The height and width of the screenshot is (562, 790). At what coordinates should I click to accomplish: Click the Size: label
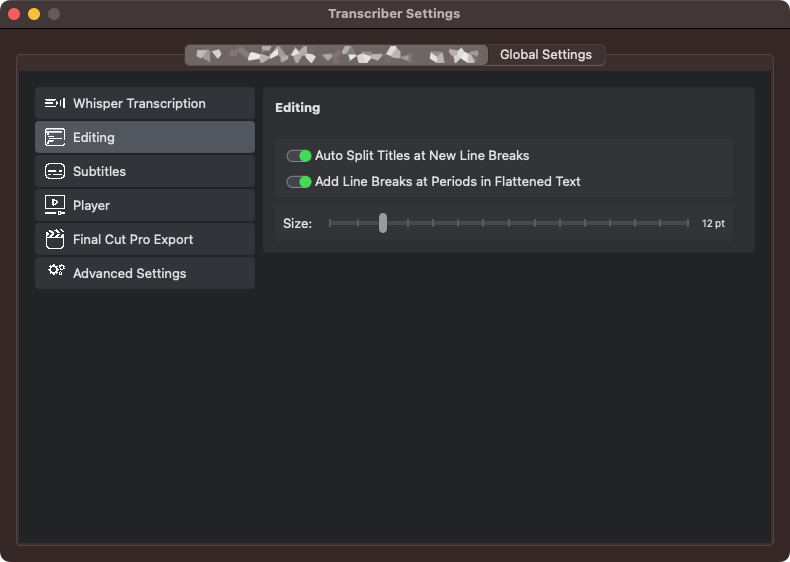pyautogui.click(x=297, y=223)
